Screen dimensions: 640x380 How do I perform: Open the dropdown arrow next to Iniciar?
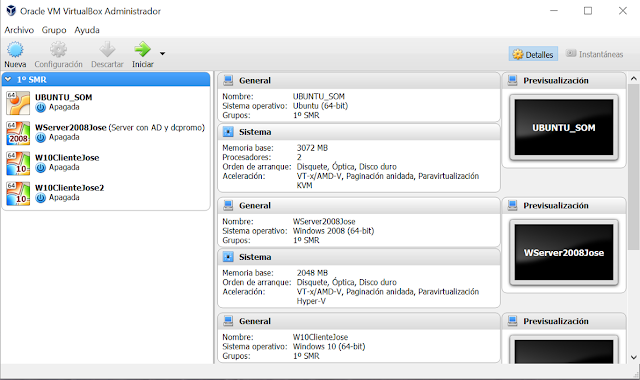tap(162, 53)
